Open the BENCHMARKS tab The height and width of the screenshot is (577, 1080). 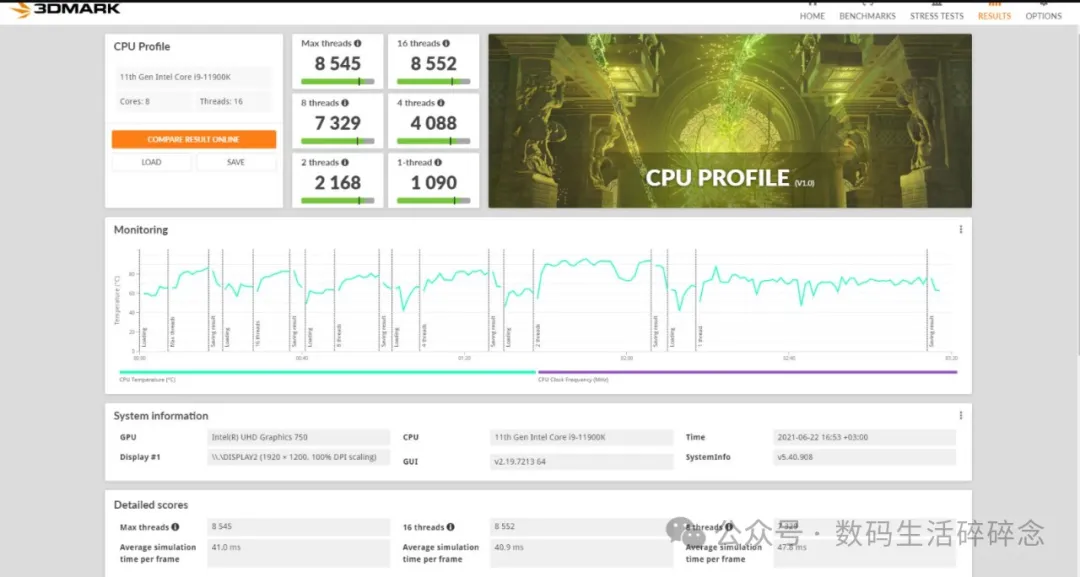coord(867,16)
